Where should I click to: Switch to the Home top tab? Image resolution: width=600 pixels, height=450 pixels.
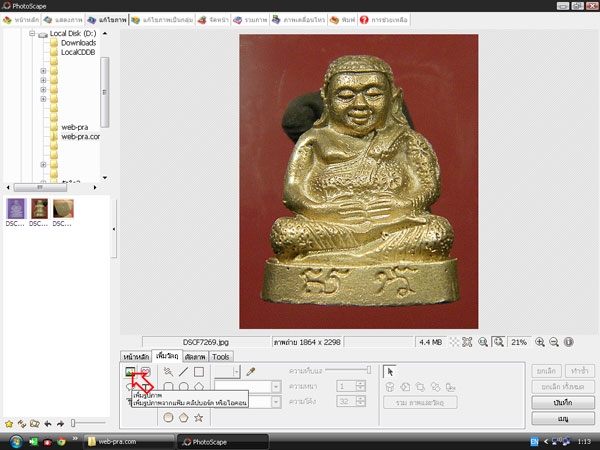tap(21, 20)
